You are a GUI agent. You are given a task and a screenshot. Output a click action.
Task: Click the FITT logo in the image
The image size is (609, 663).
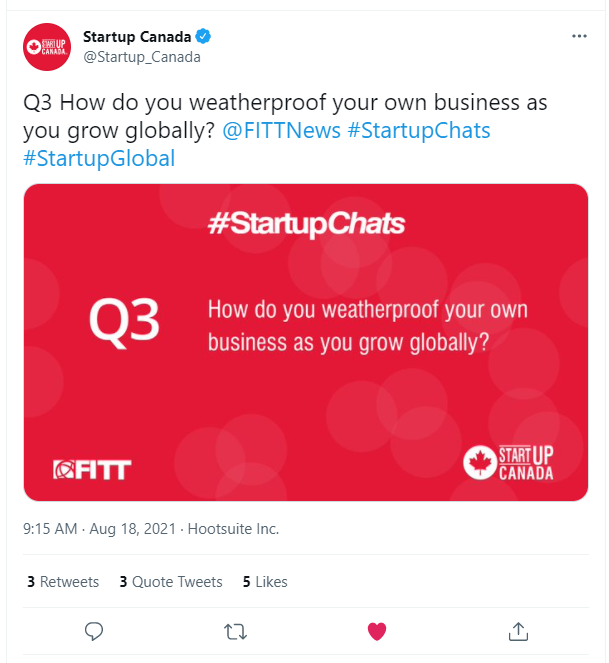pyautogui.click(x=92, y=469)
